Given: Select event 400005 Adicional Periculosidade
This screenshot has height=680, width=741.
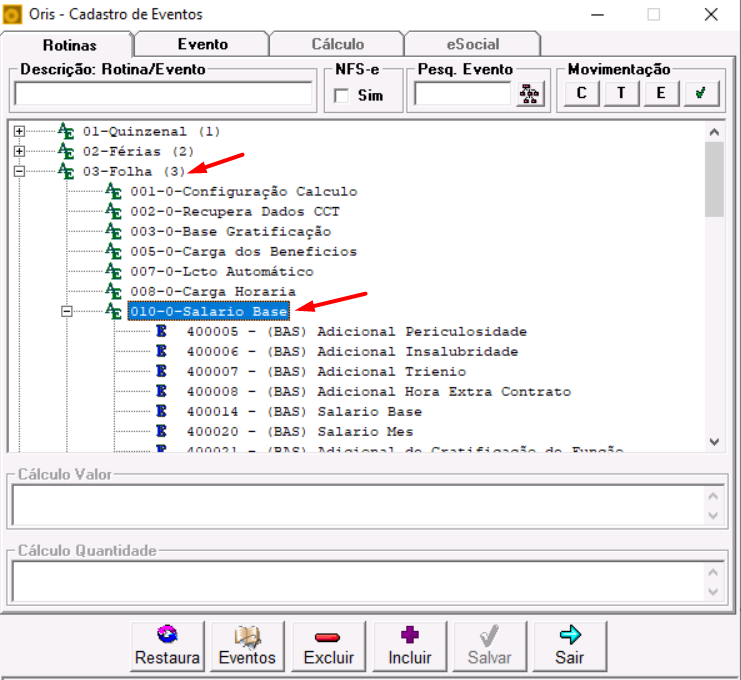Looking at the screenshot, I should coord(357,331).
